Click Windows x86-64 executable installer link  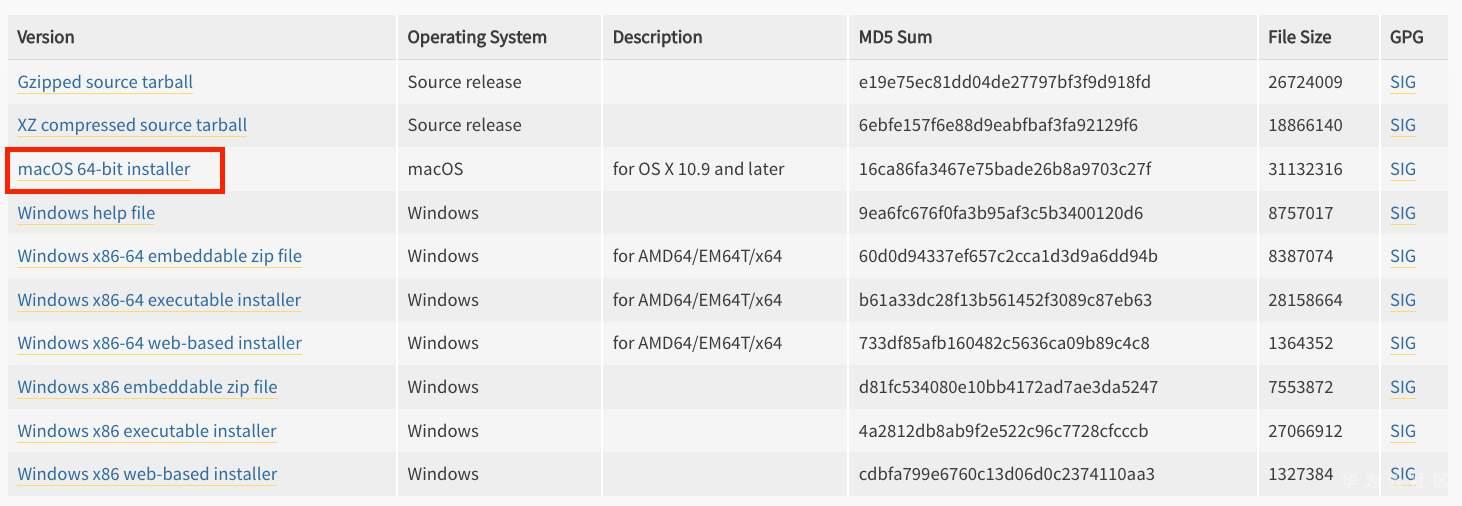coord(159,300)
